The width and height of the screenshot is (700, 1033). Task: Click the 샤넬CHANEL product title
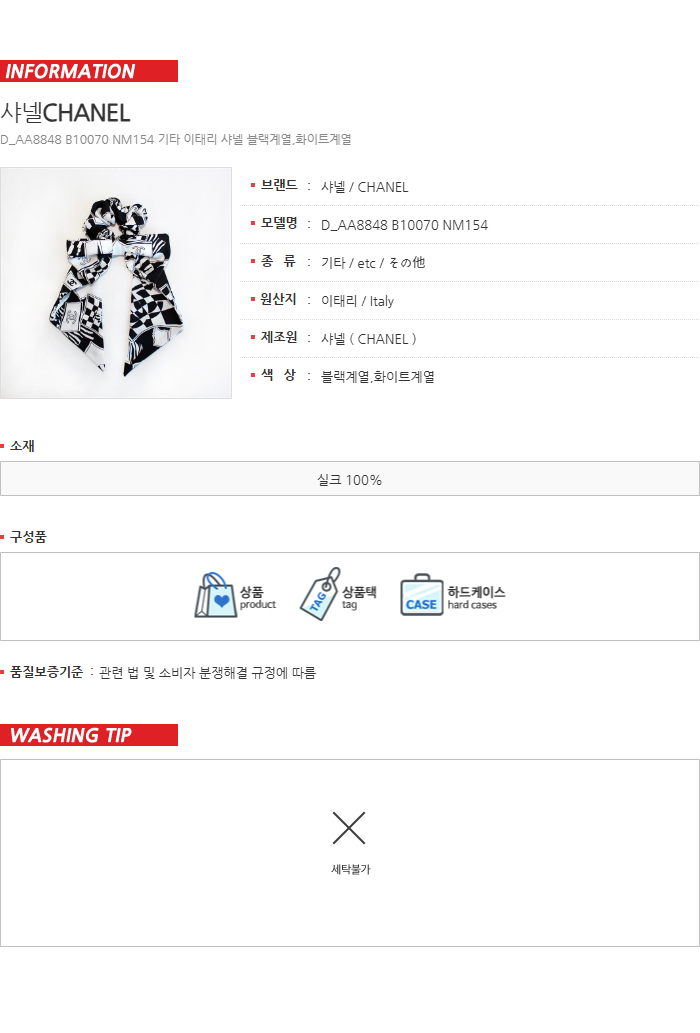pos(65,113)
